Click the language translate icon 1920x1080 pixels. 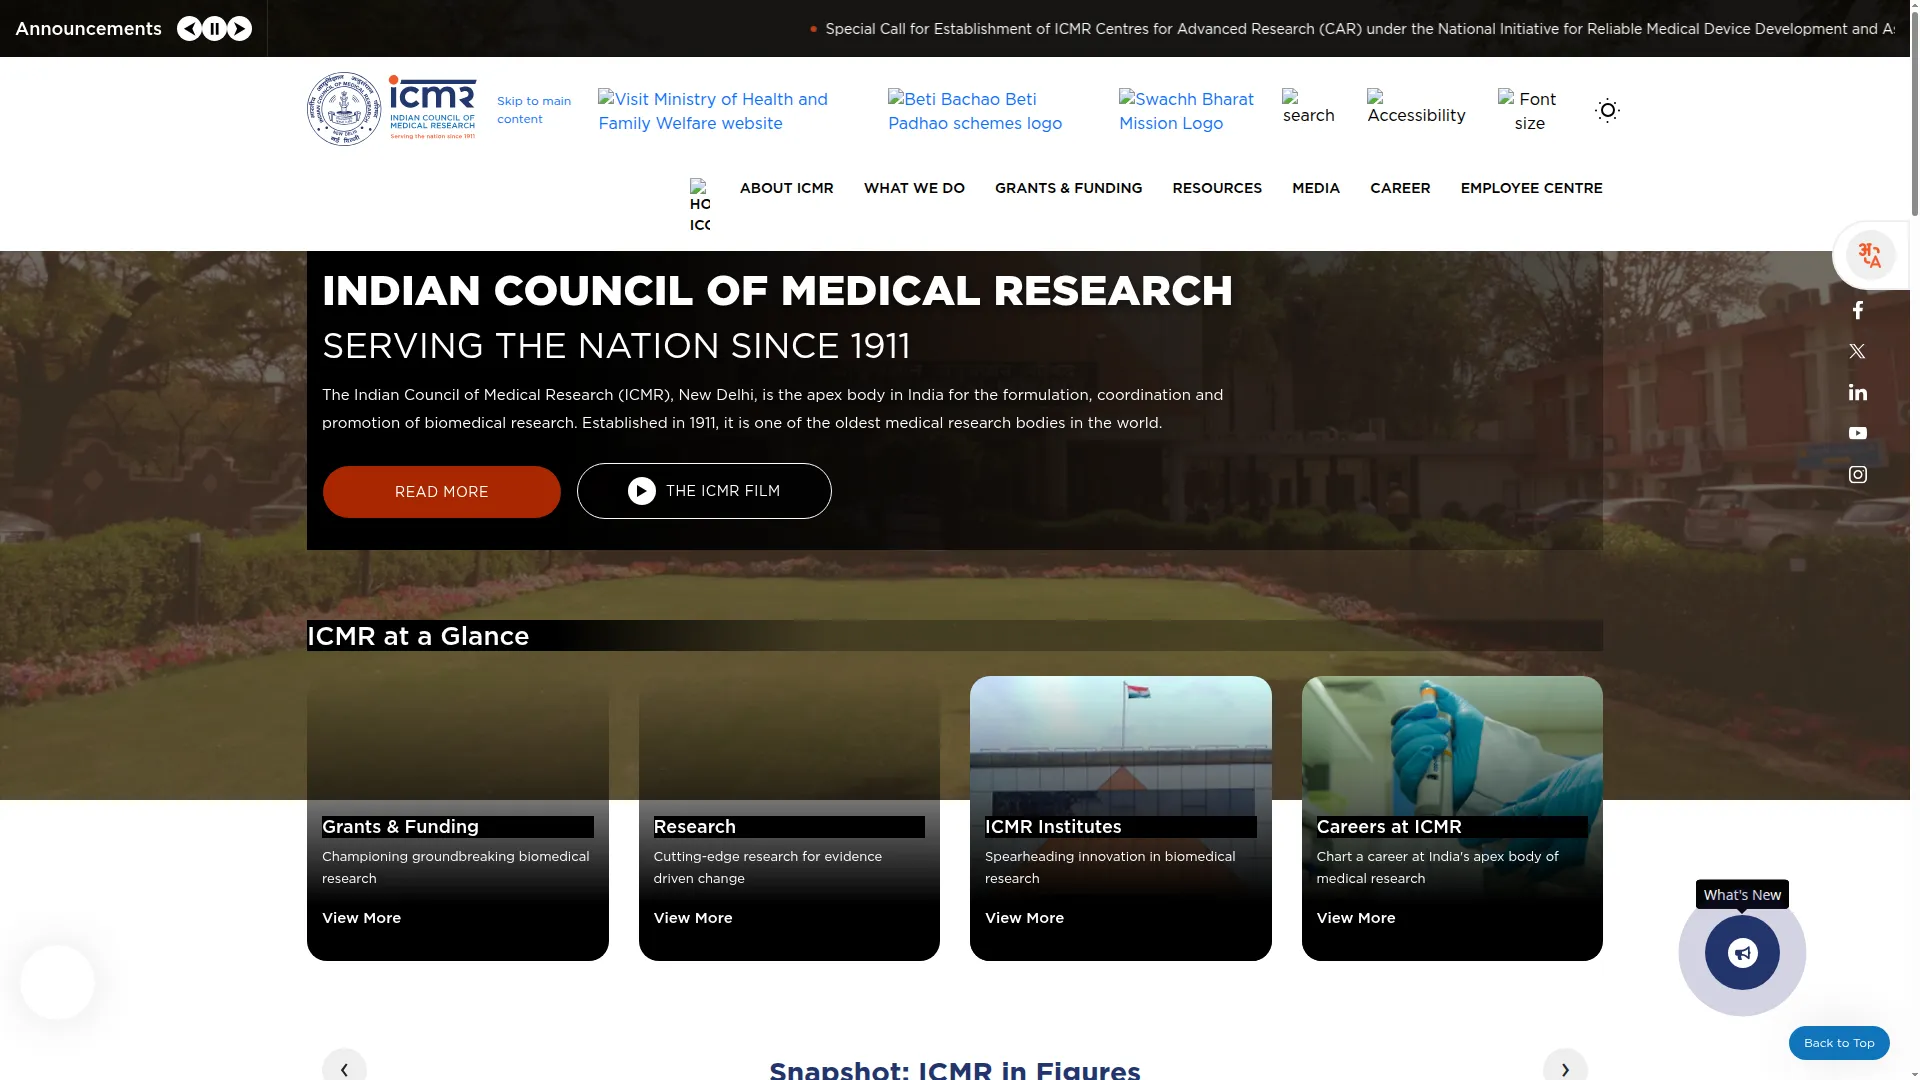click(x=1870, y=256)
